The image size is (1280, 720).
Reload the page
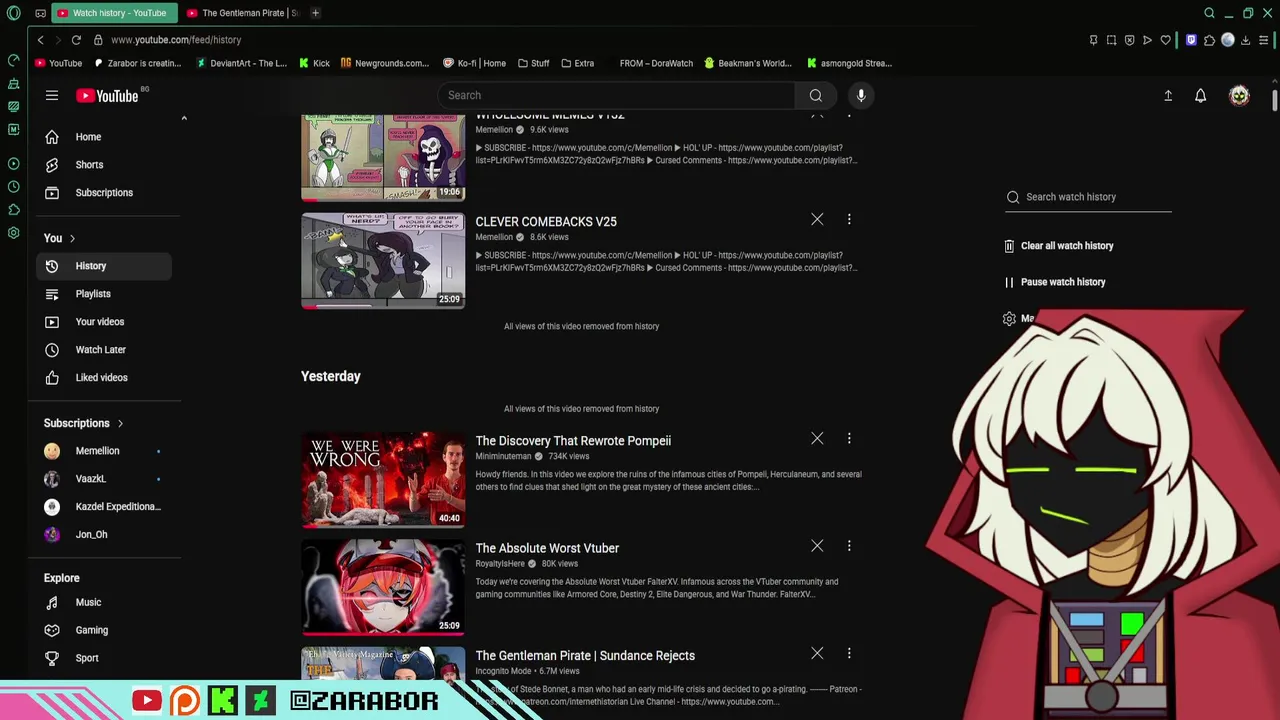(x=76, y=40)
